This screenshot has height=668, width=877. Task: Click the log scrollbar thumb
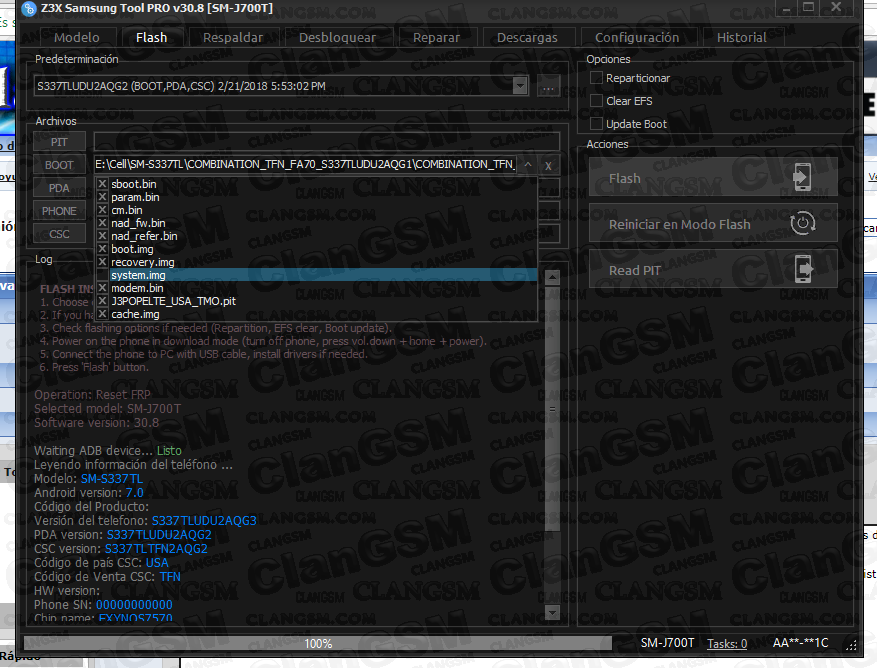[552, 408]
